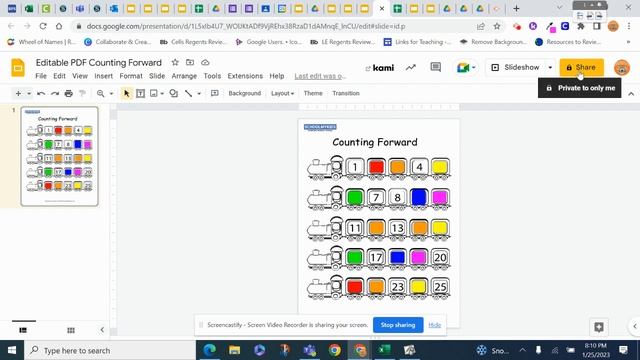640x360 pixels.
Task: Click the Hide link in sharing bar
Action: pyautogui.click(x=435, y=325)
